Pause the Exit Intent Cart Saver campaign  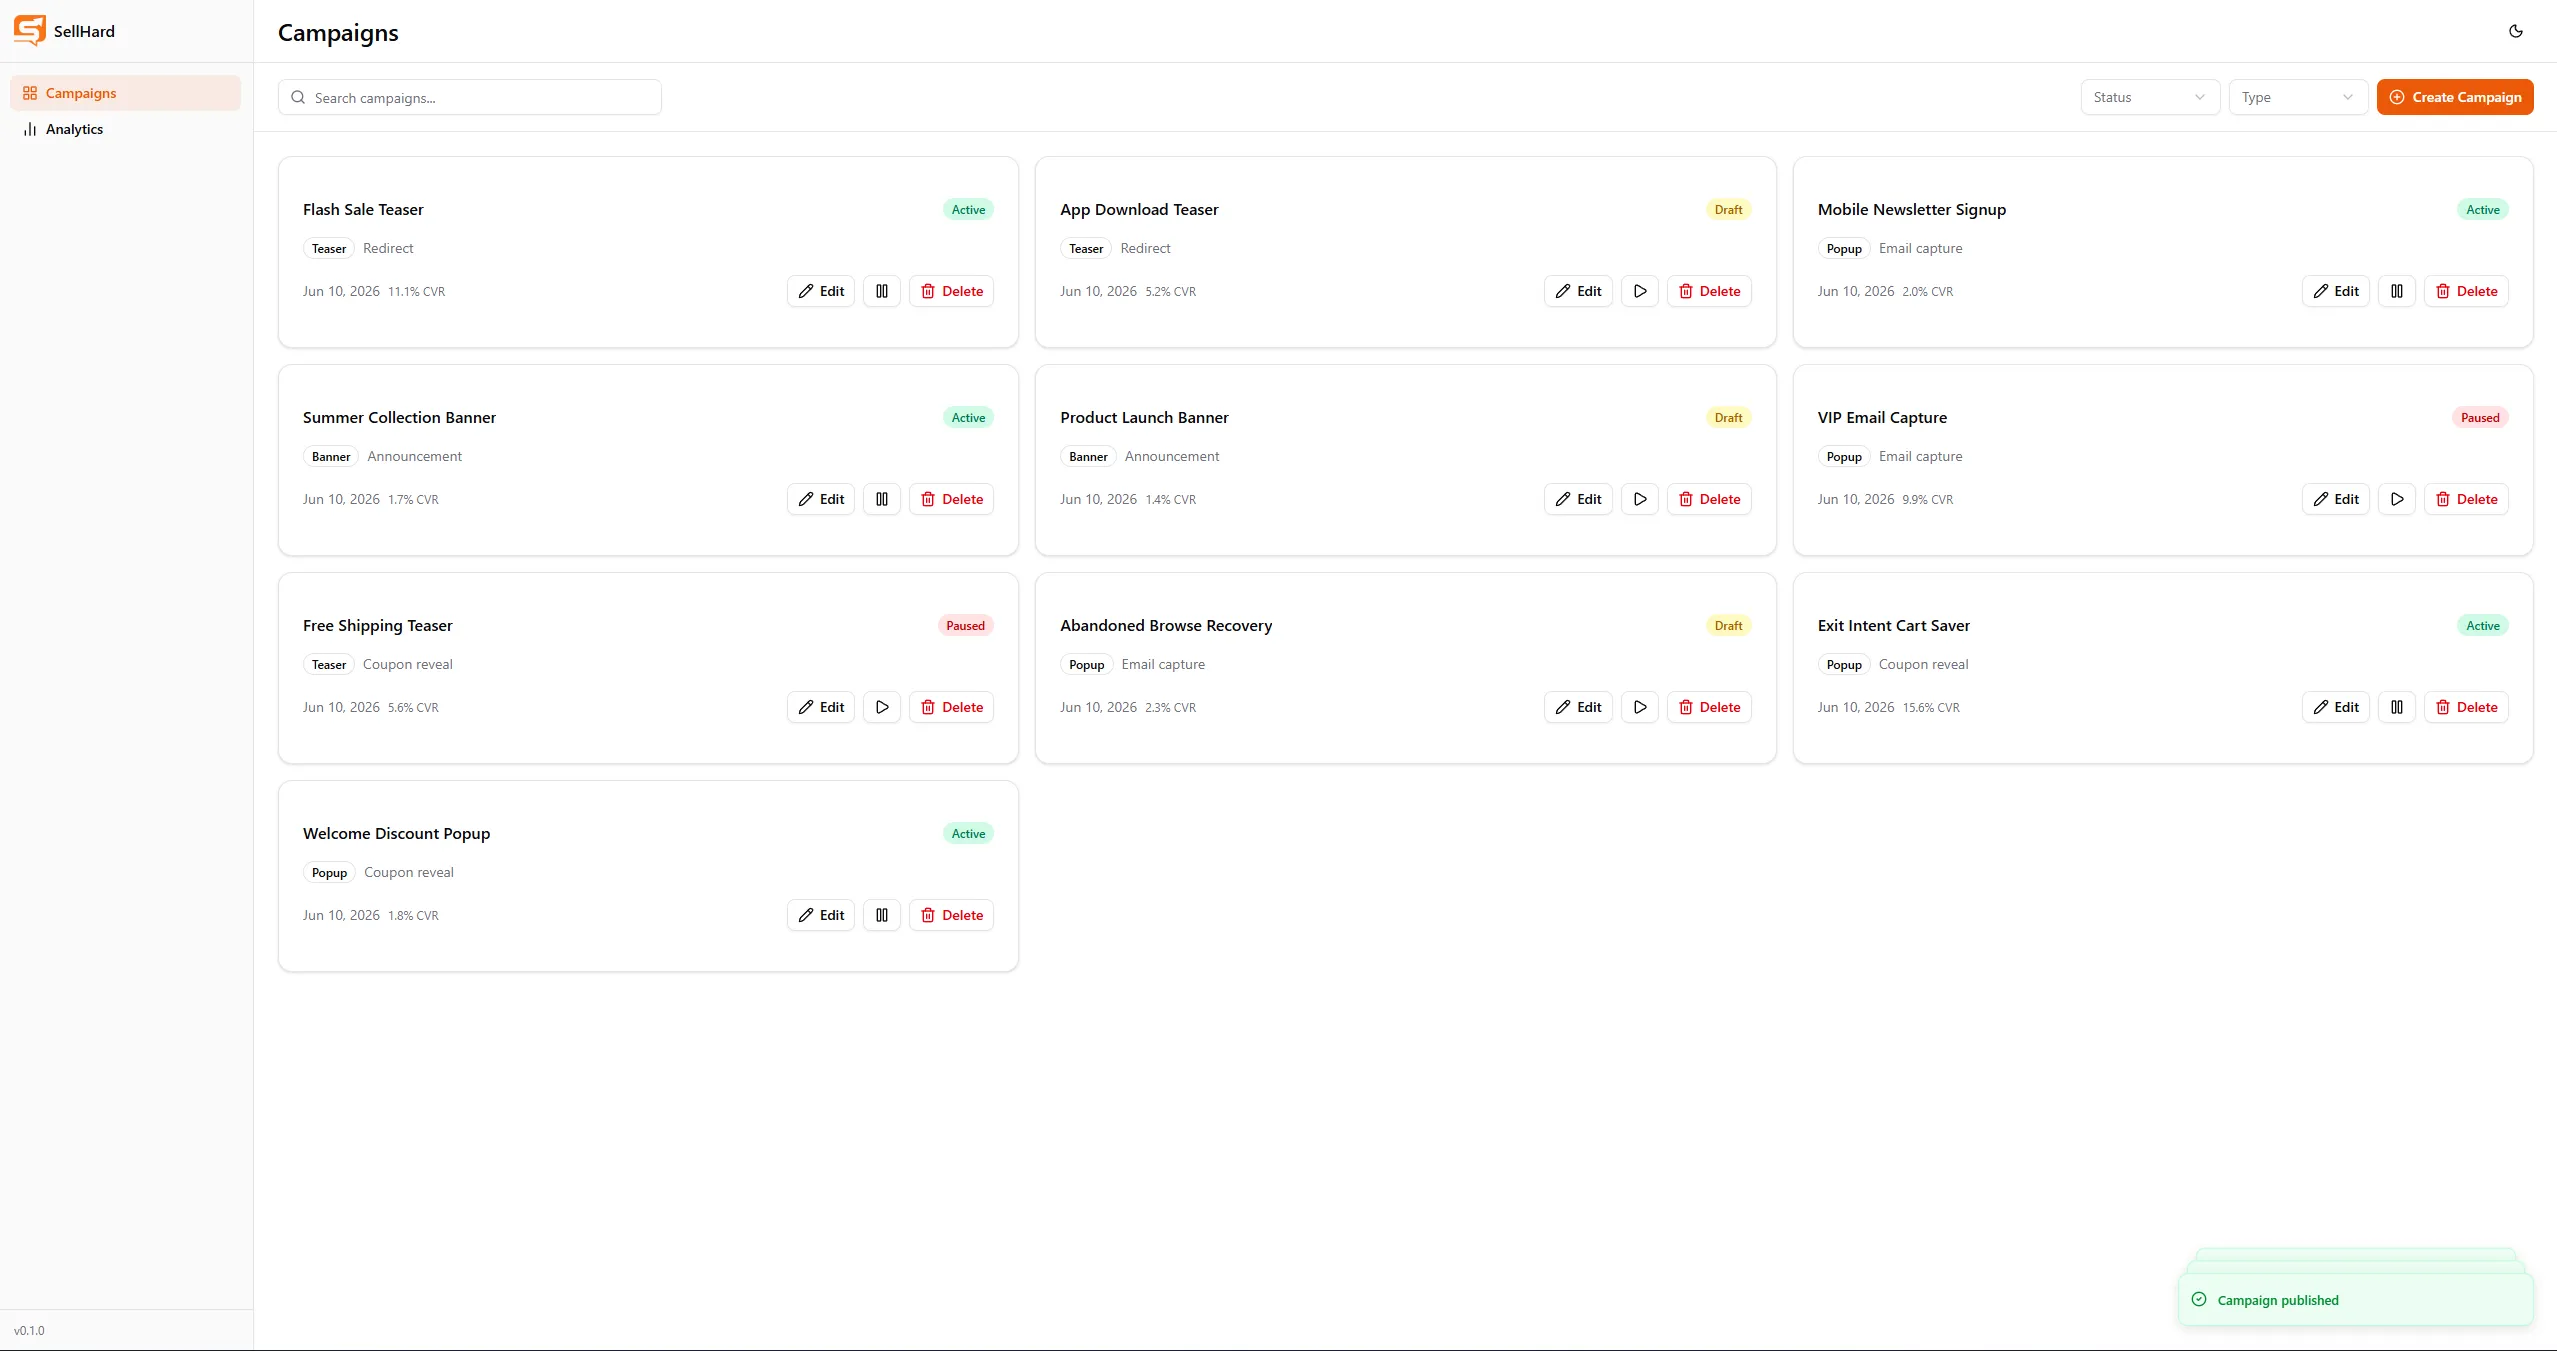(2397, 707)
